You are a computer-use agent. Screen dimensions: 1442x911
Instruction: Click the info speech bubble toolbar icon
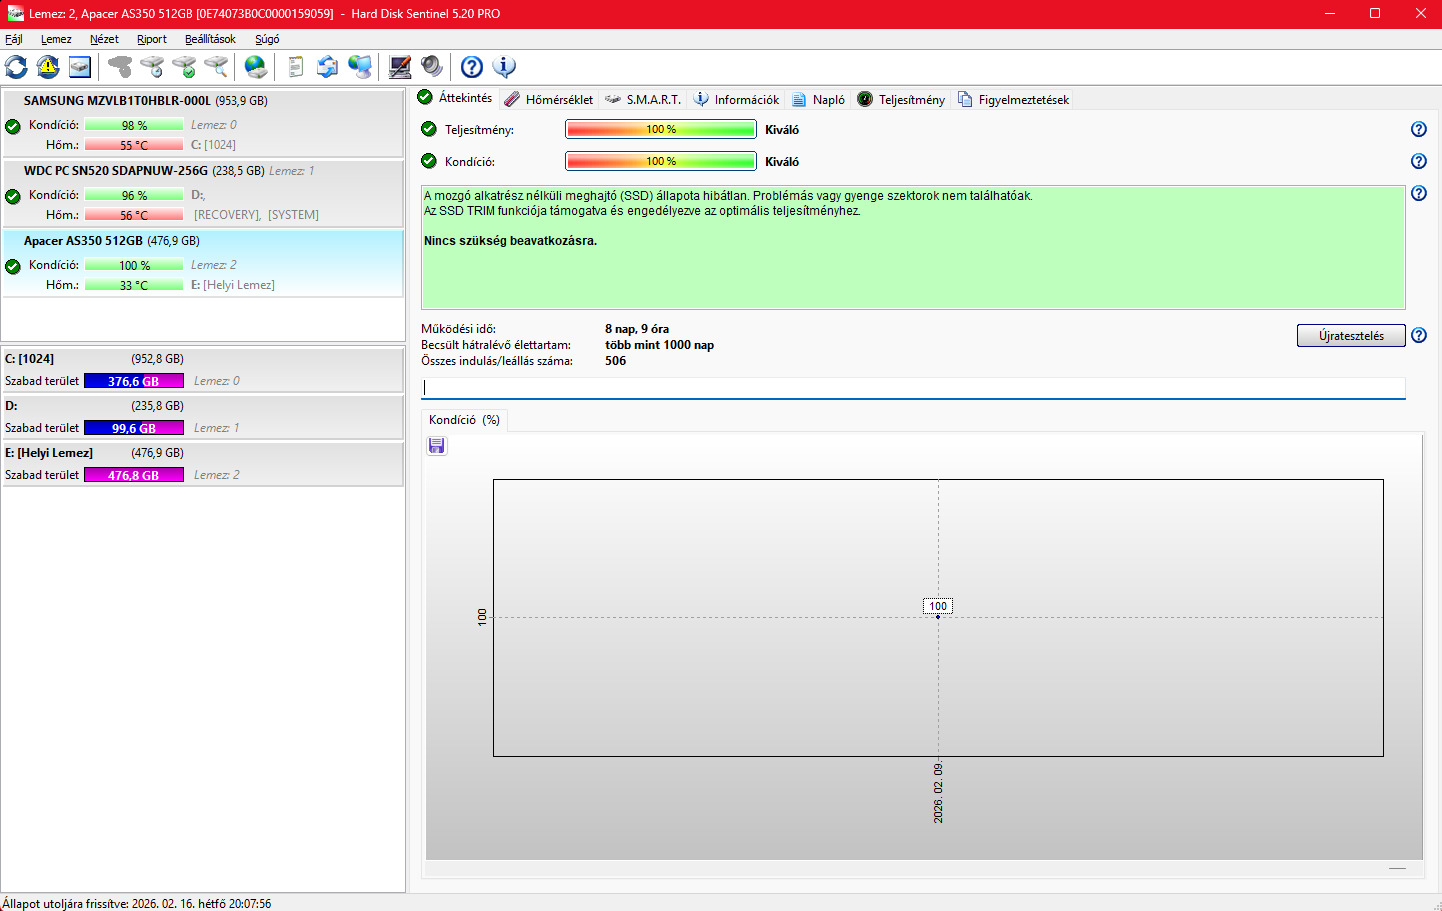coord(504,67)
